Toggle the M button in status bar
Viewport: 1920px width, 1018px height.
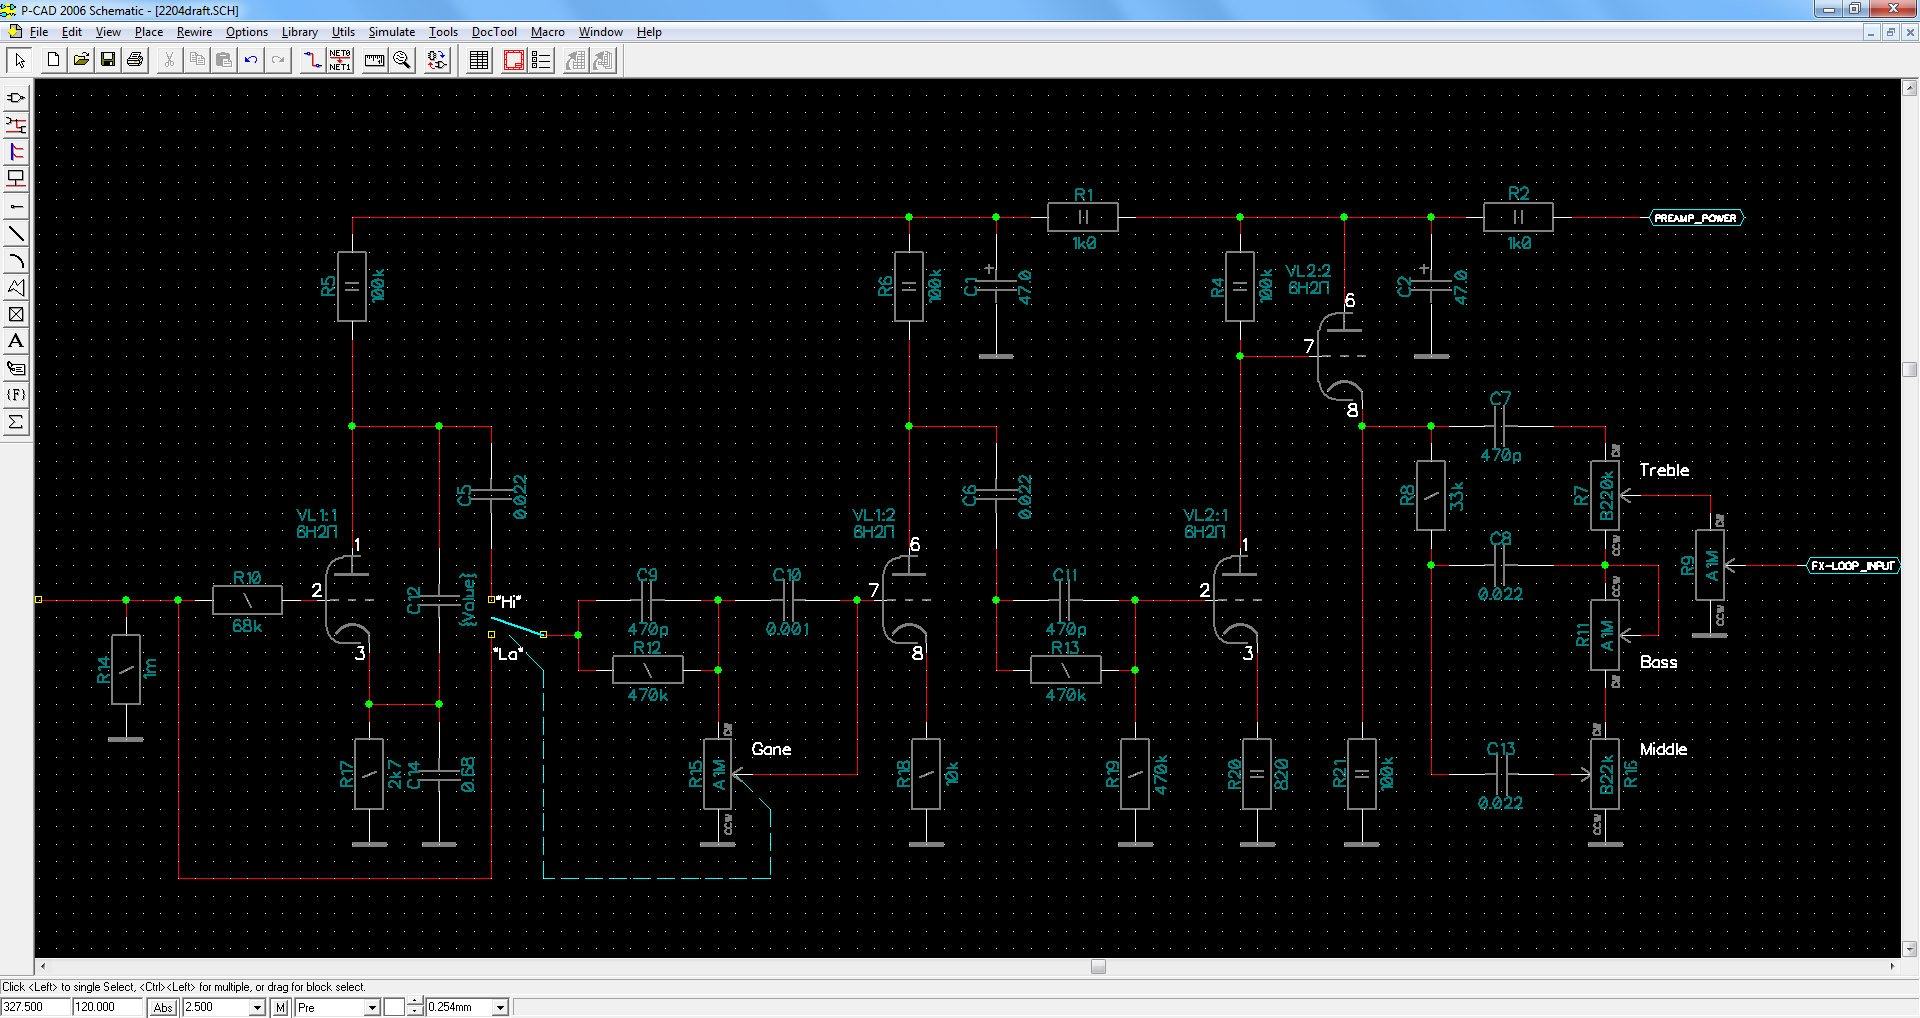[281, 1007]
